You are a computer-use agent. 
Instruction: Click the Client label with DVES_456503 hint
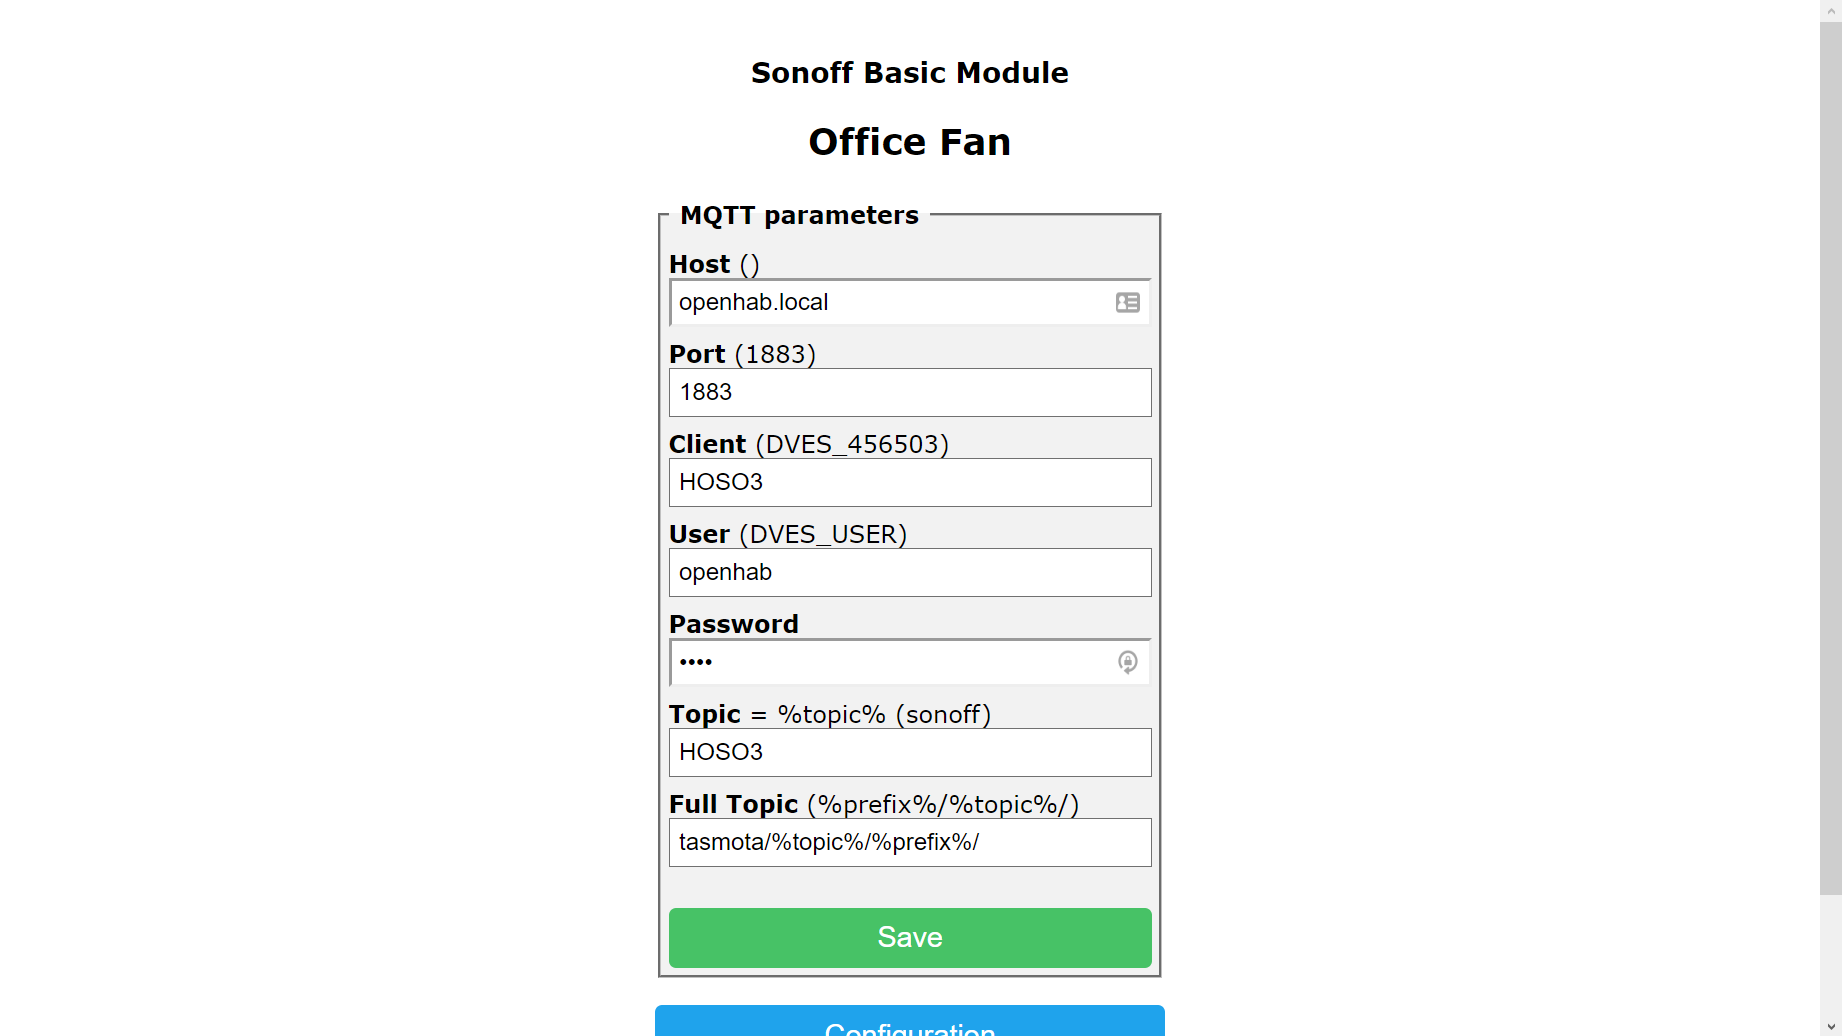click(808, 444)
